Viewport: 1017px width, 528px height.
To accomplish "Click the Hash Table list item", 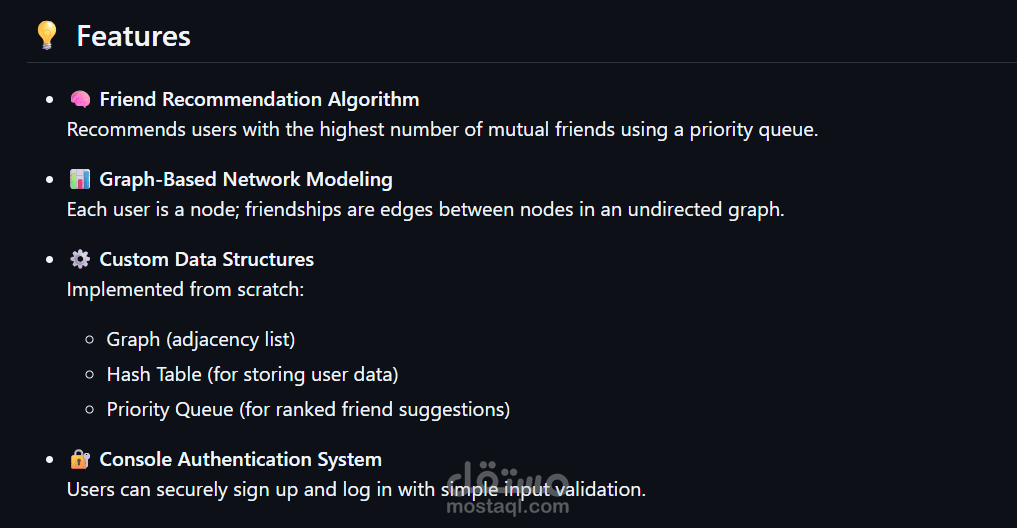I will click(x=252, y=375).
